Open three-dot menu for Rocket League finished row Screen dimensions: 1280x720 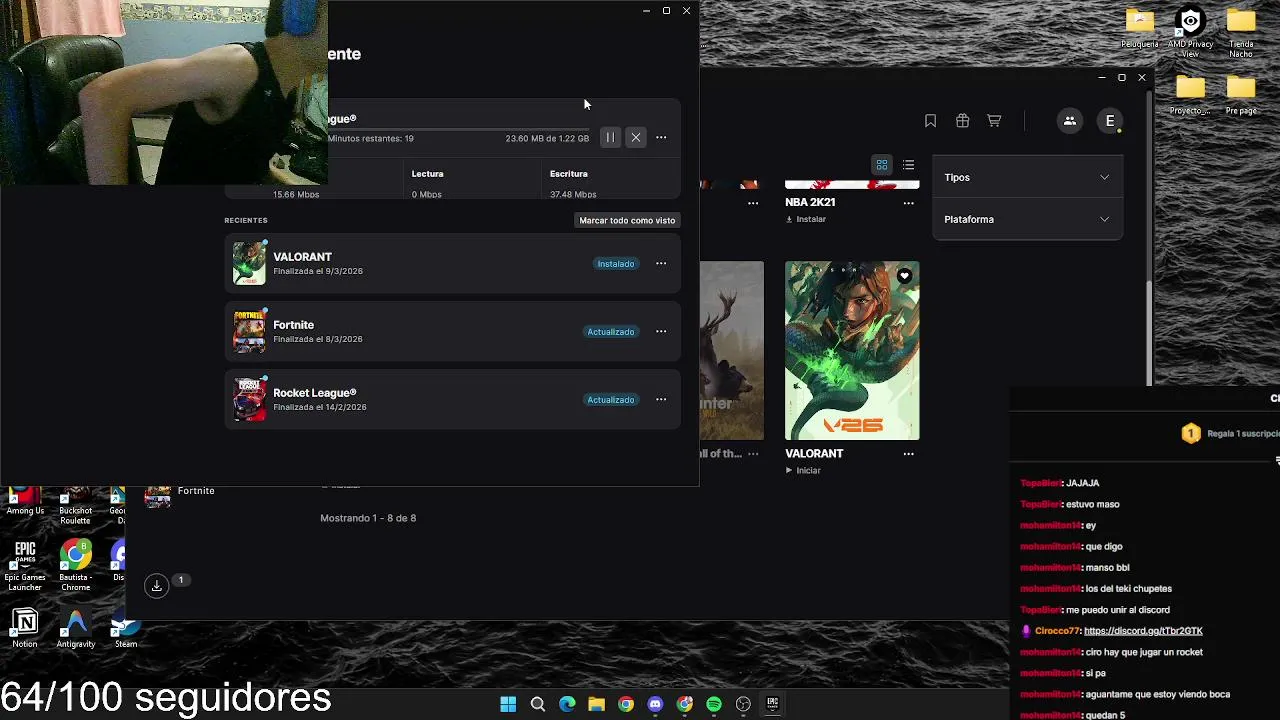click(x=661, y=400)
